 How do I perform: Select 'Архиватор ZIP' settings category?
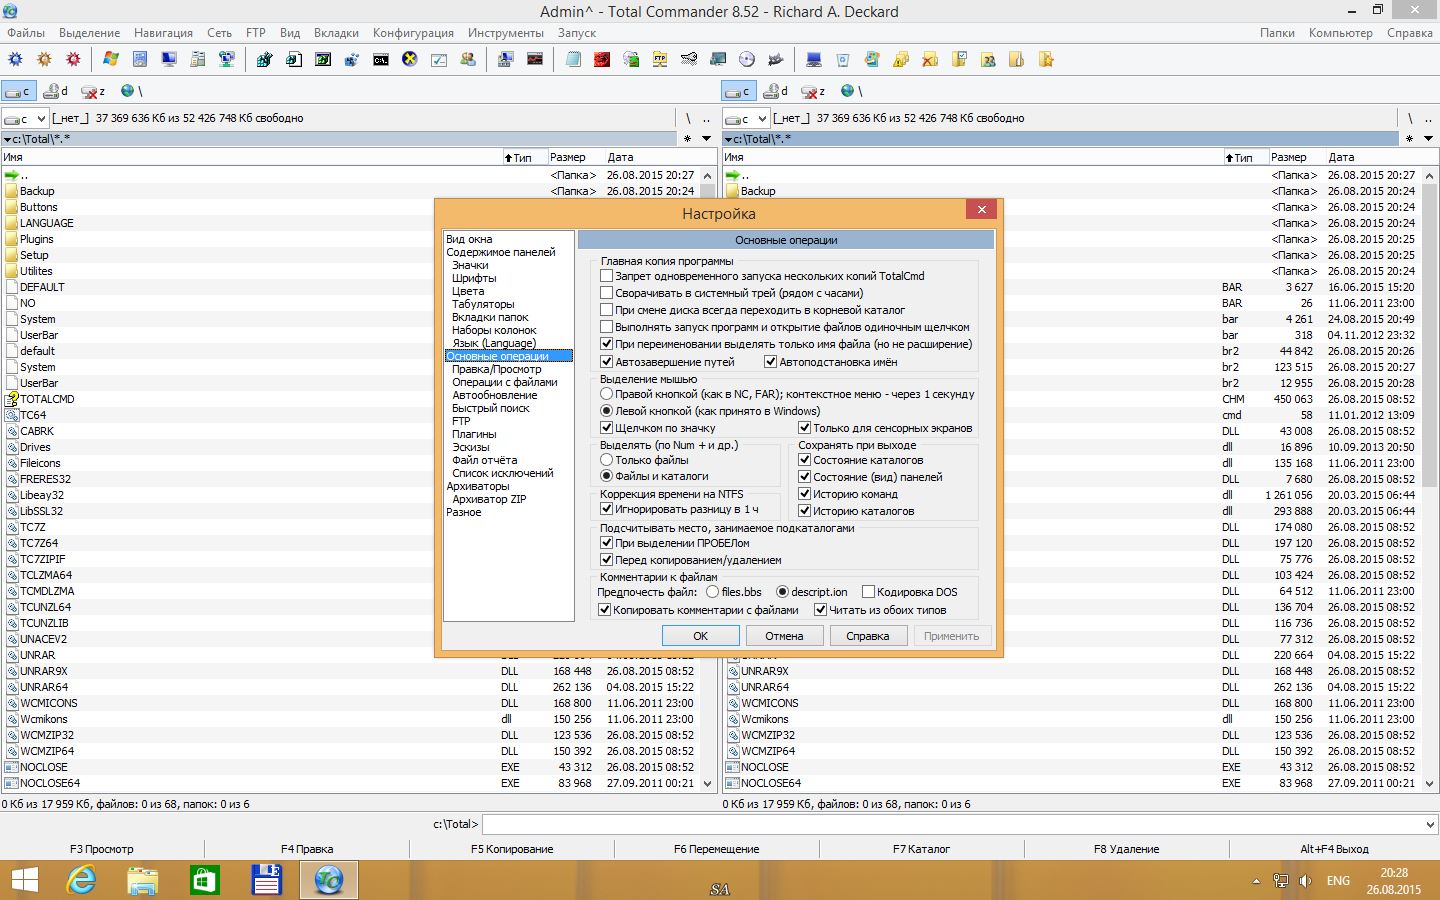[489, 499]
